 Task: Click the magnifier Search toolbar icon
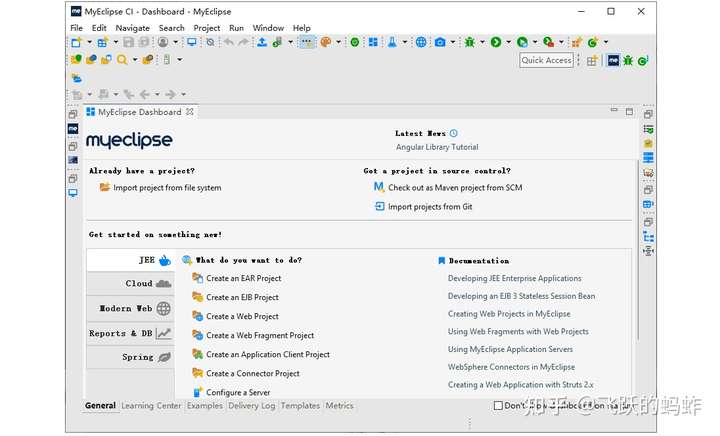pos(122,60)
